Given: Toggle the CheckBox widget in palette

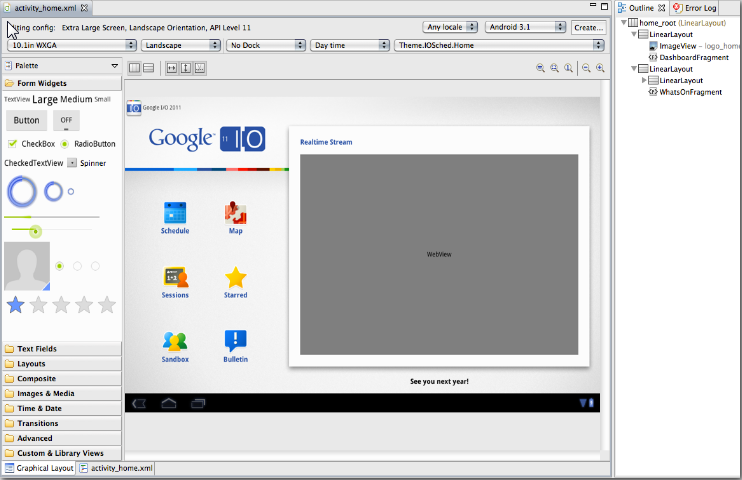Looking at the screenshot, I should [31, 143].
